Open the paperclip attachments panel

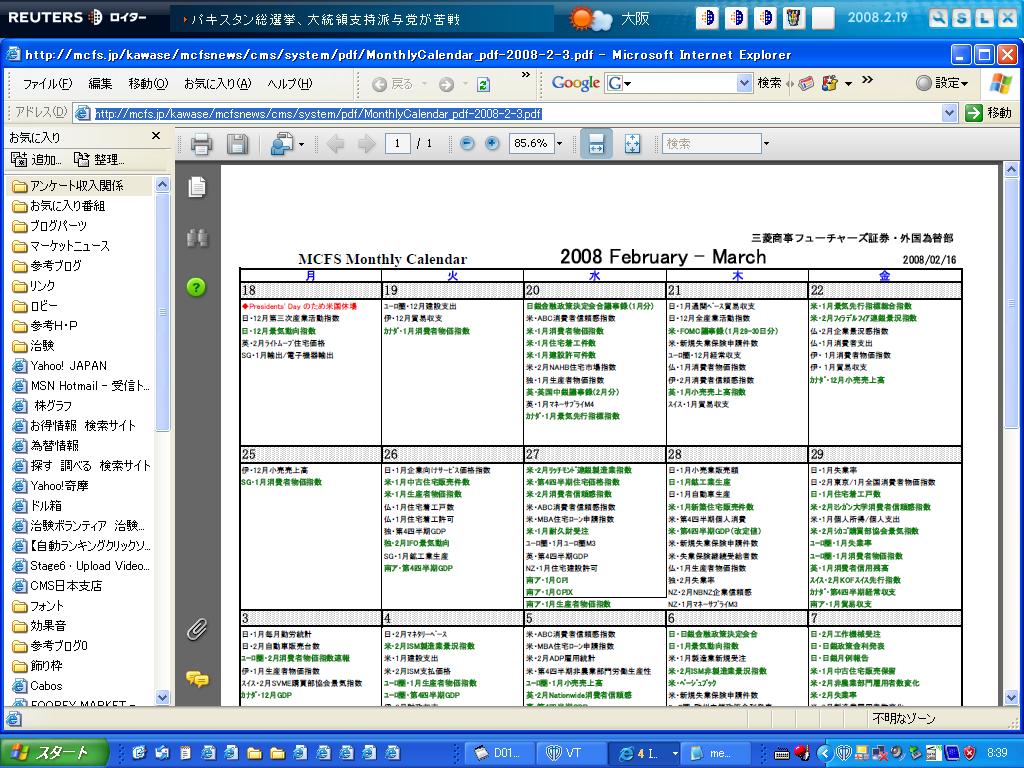click(x=197, y=629)
